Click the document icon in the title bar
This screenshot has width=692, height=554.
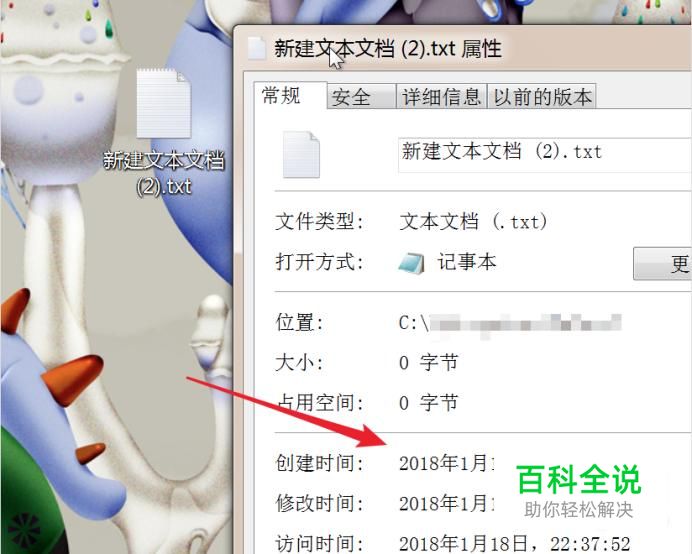pyautogui.click(x=257, y=49)
